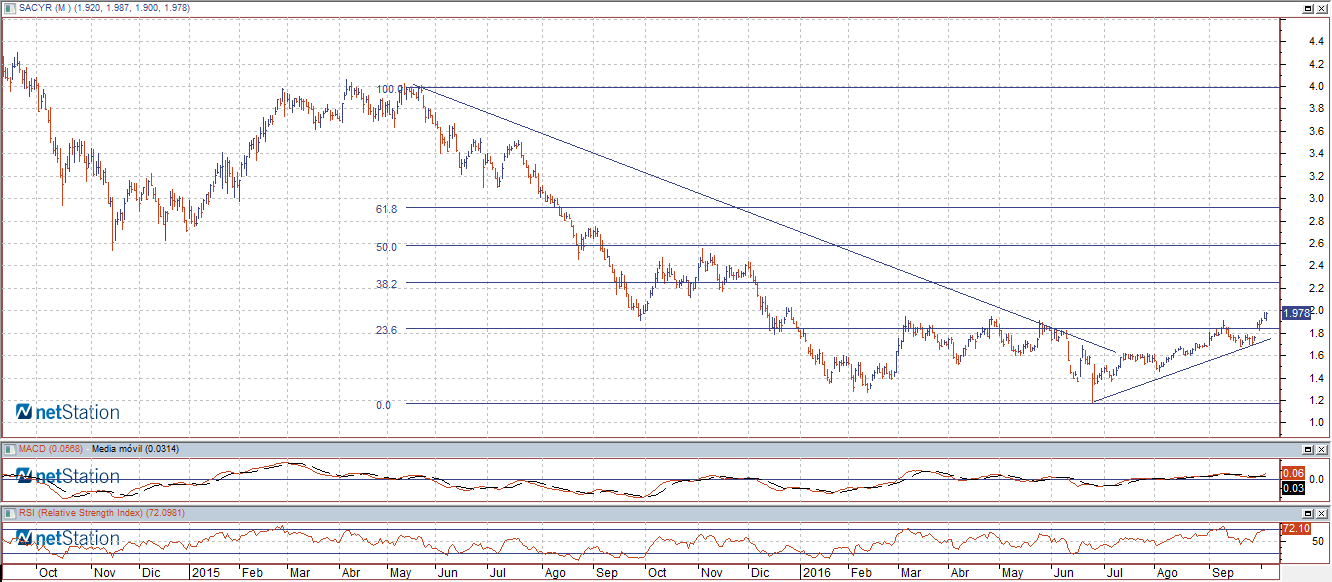Click the 61.8 Fibonacci level label

(387, 209)
